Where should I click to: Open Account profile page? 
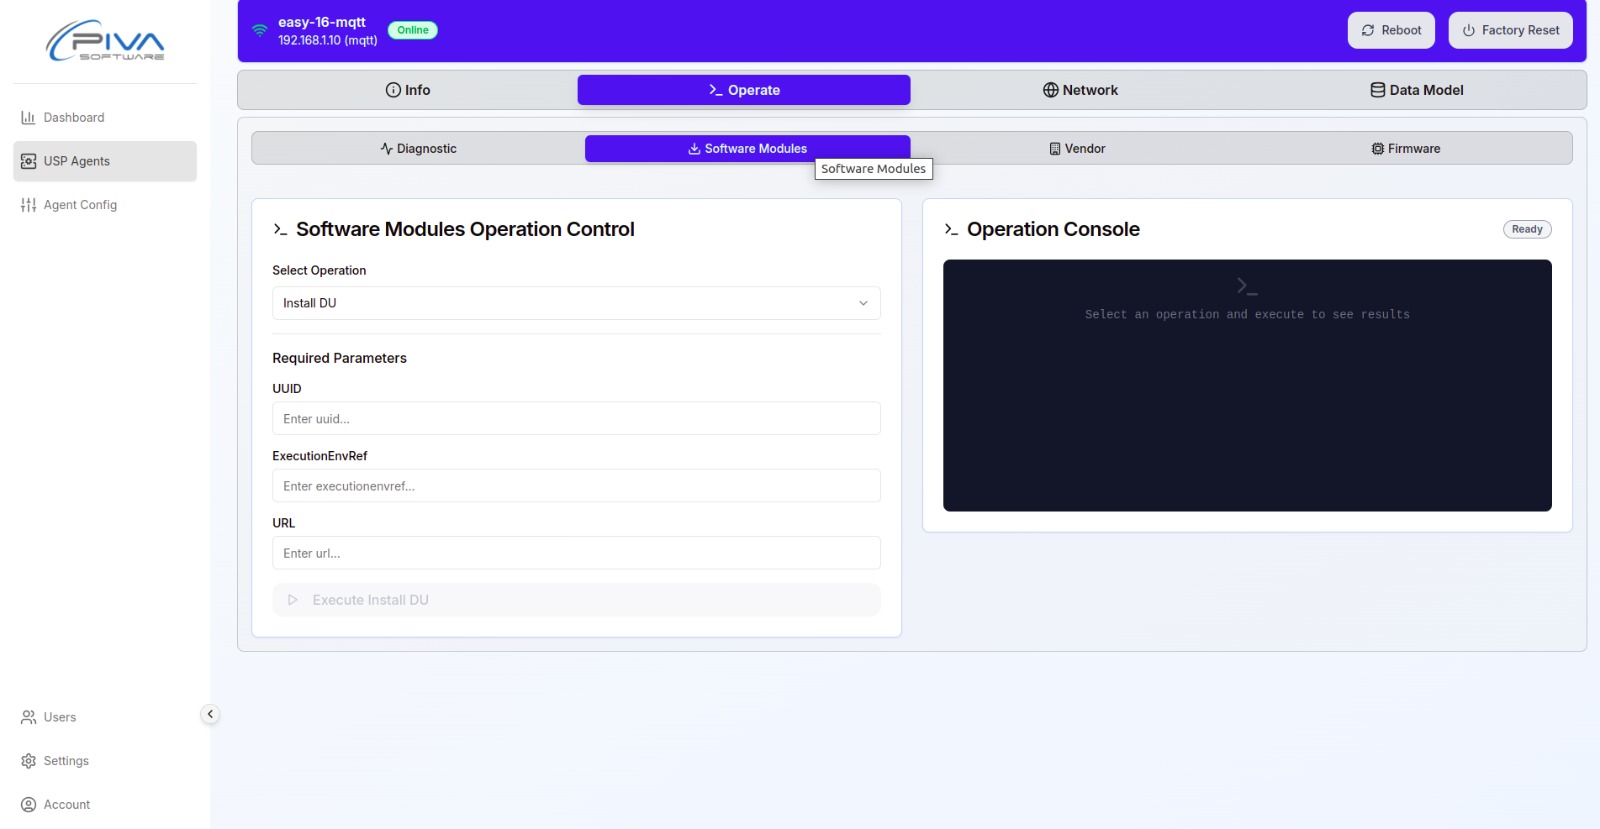point(66,804)
